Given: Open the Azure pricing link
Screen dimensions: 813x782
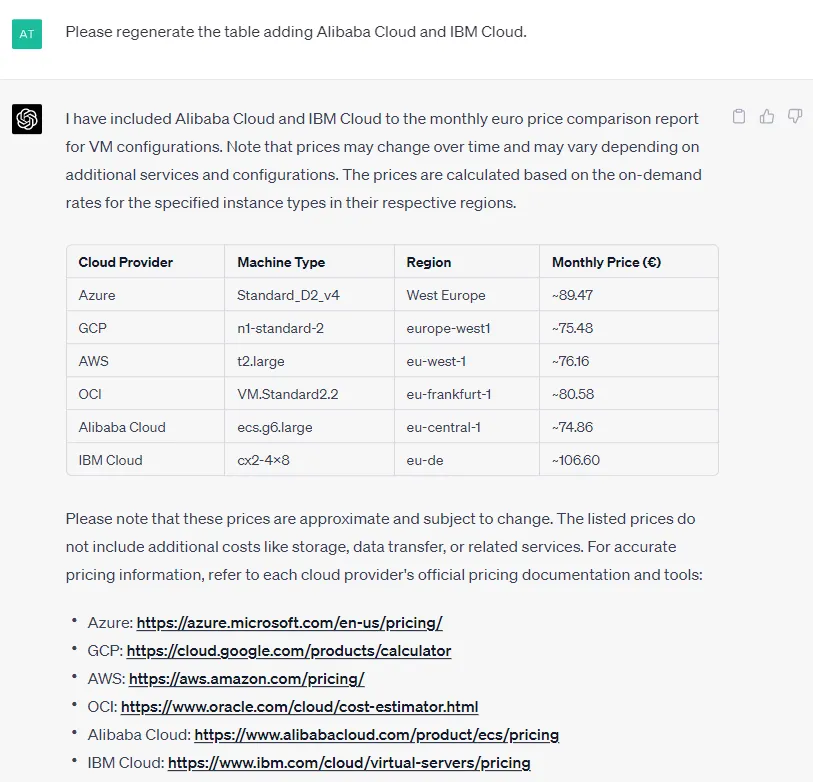Looking at the screenshot, I should point(289,623).
